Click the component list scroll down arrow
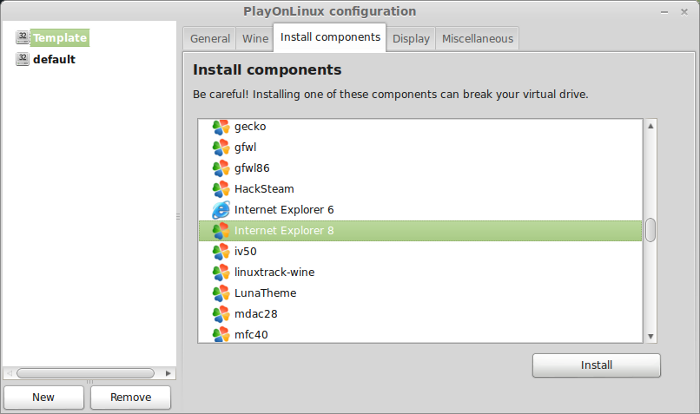 tap(650, 336)
